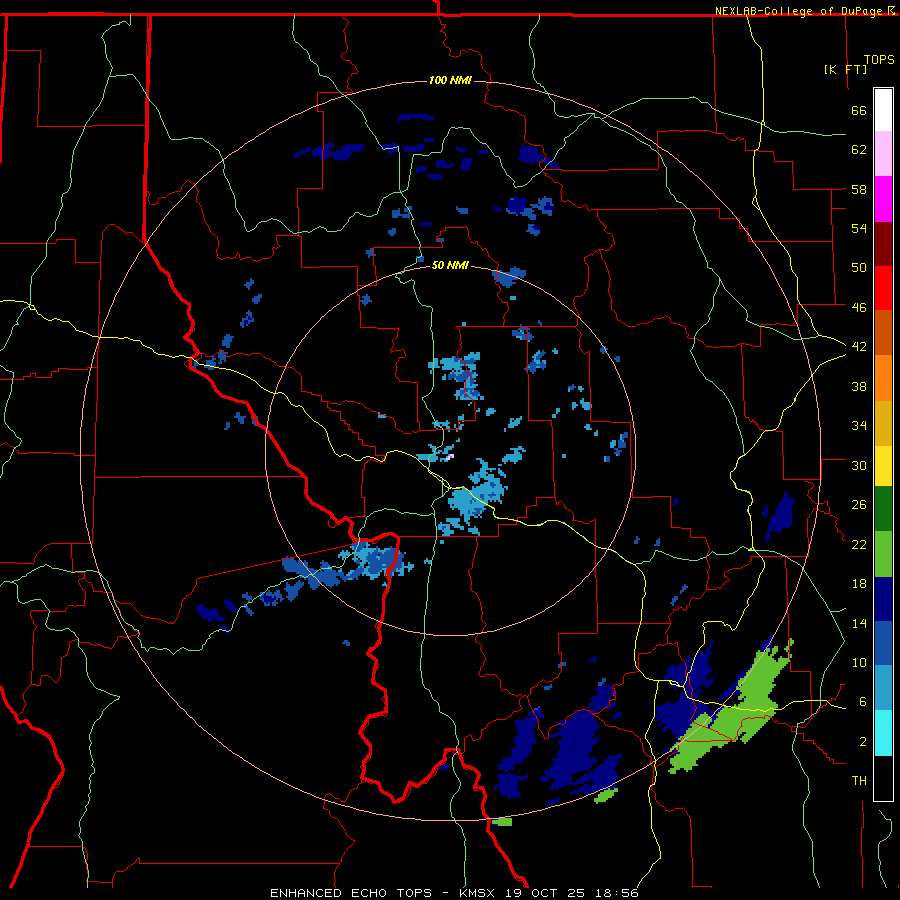
Task: Click the medium blue legend swatch
Action: (883, 643)
